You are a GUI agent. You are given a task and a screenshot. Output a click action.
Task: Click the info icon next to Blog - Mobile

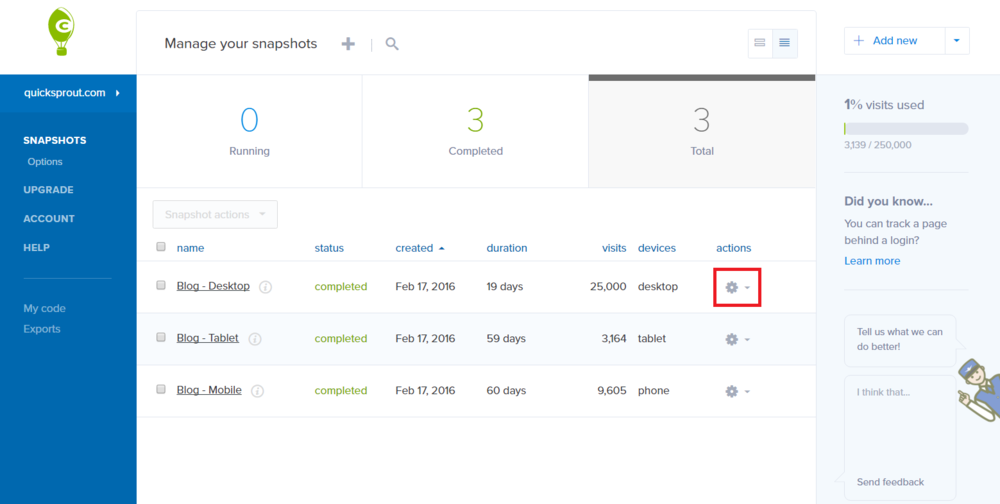click(x=257, y=391)
